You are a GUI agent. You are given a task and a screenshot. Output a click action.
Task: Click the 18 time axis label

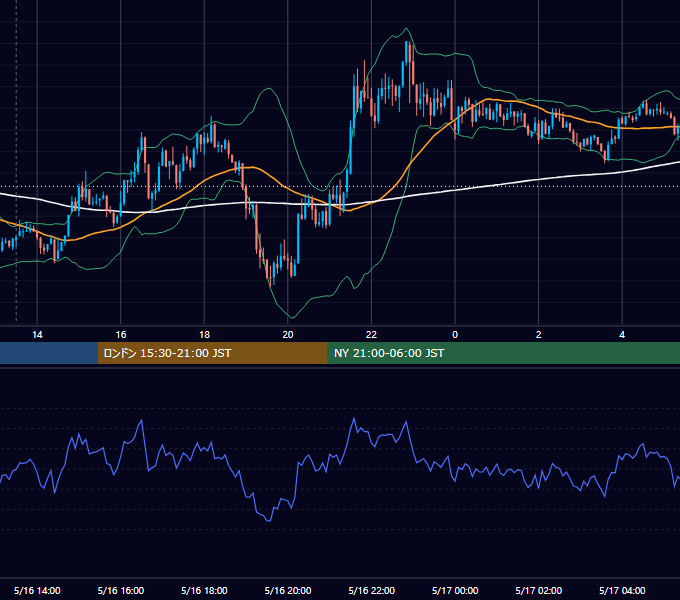tap(204, 335)
